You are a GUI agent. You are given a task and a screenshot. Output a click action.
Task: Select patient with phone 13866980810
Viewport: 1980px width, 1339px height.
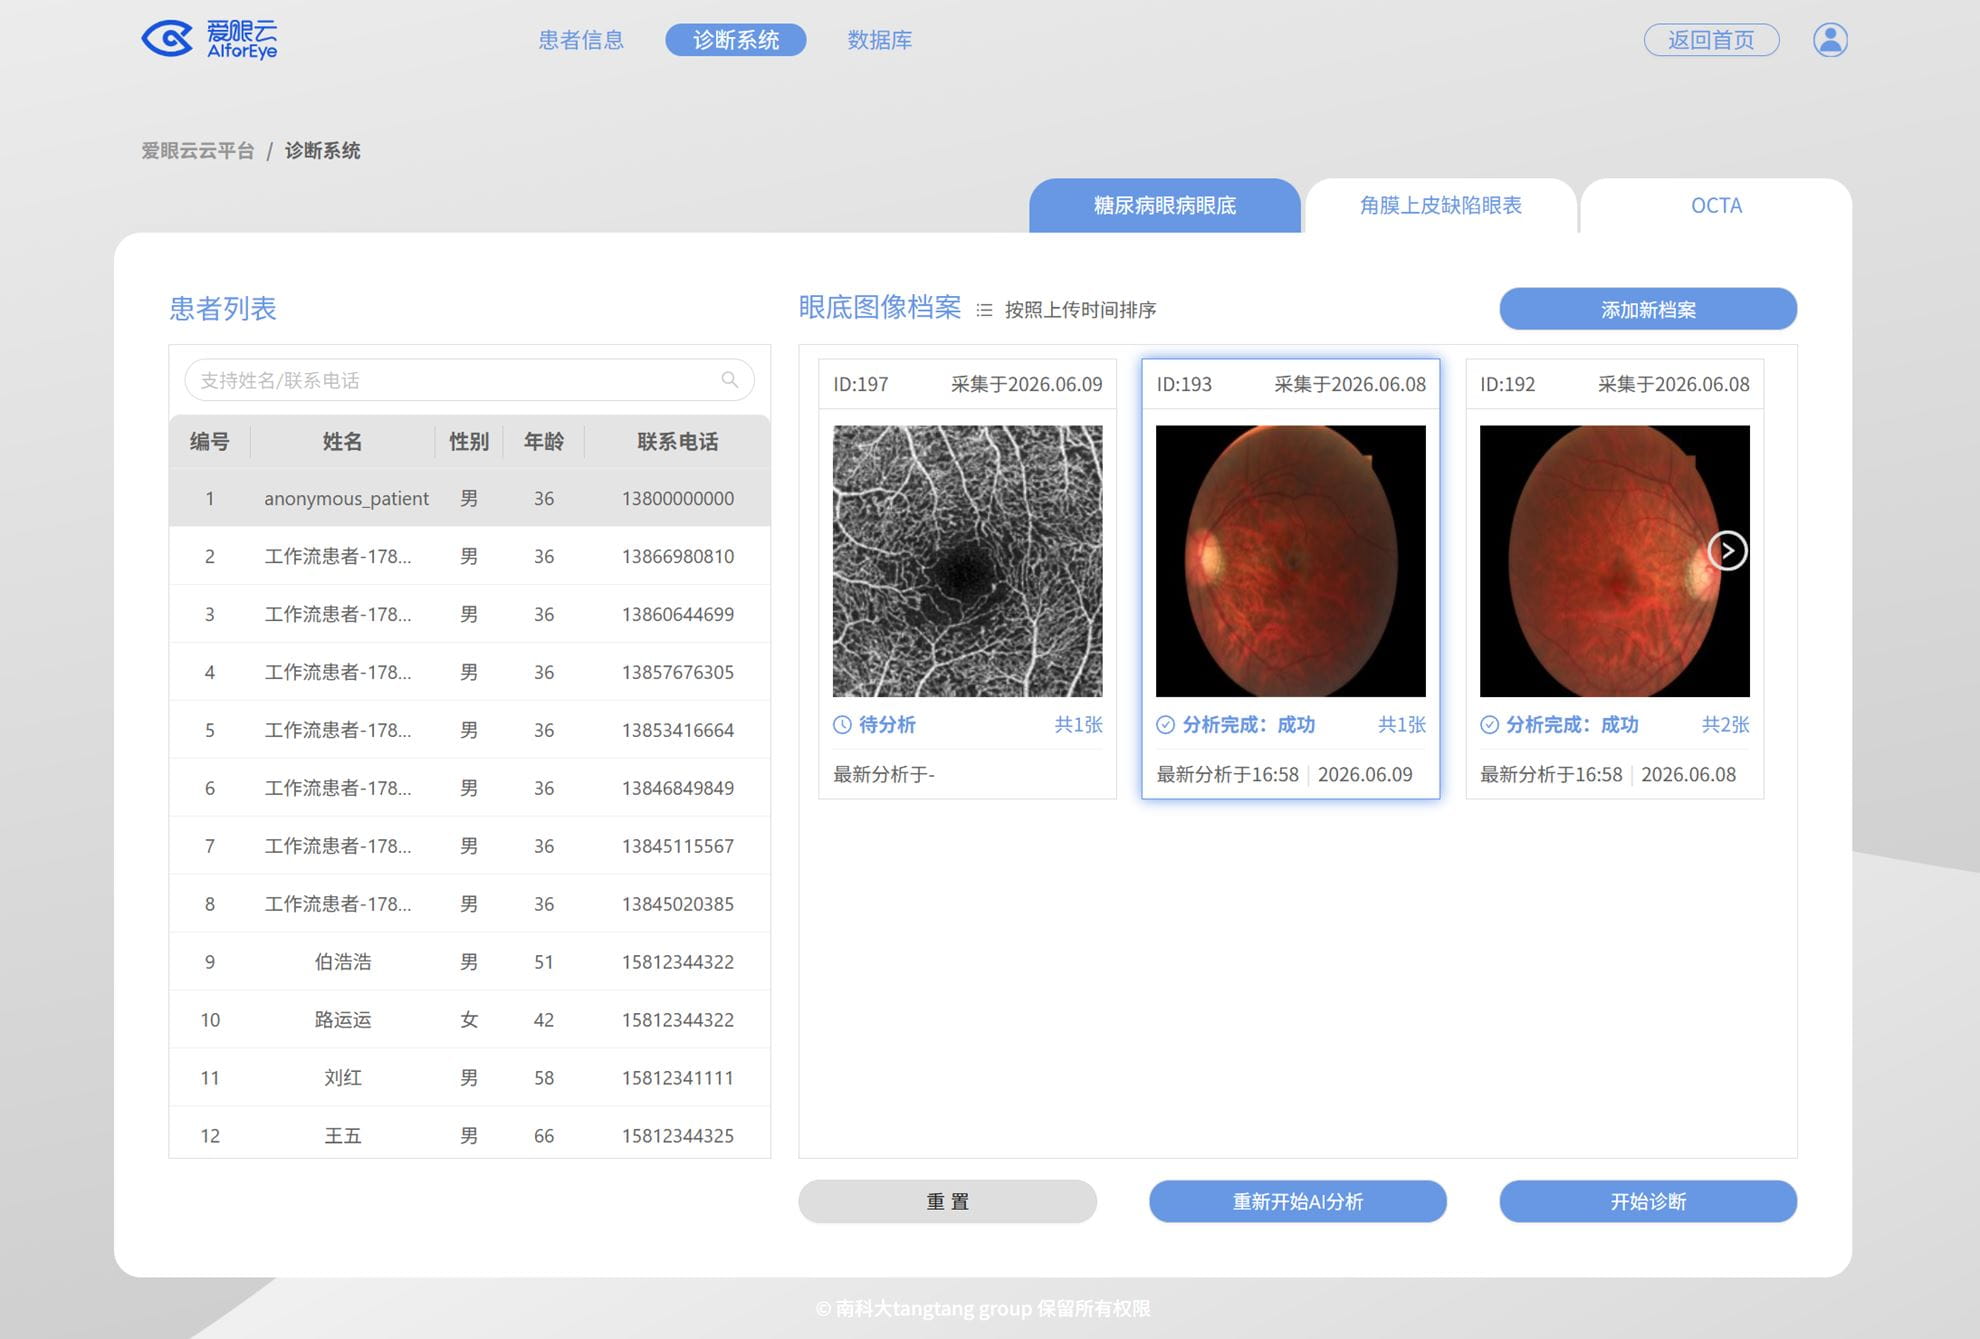click(x=470, y=556)
